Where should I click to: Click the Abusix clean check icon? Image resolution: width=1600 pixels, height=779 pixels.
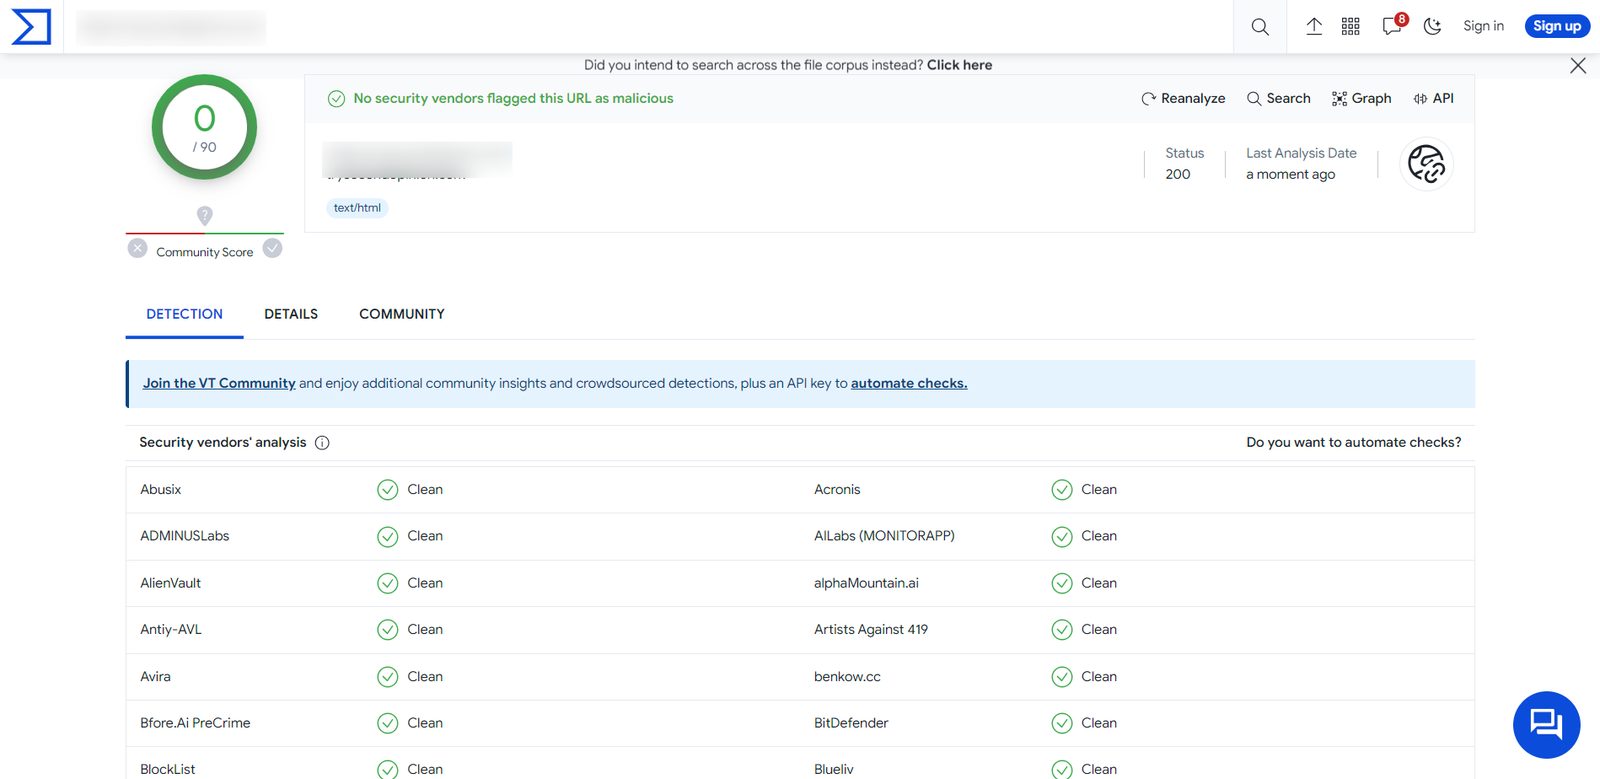388,490
